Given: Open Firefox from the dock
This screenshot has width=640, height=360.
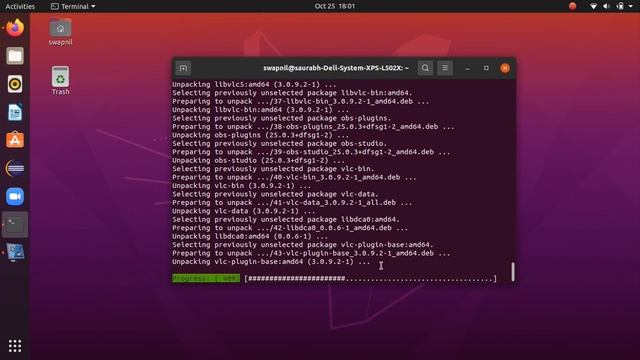Looking at the screenshot, I should pyautogui.click(x=15, y=28).
